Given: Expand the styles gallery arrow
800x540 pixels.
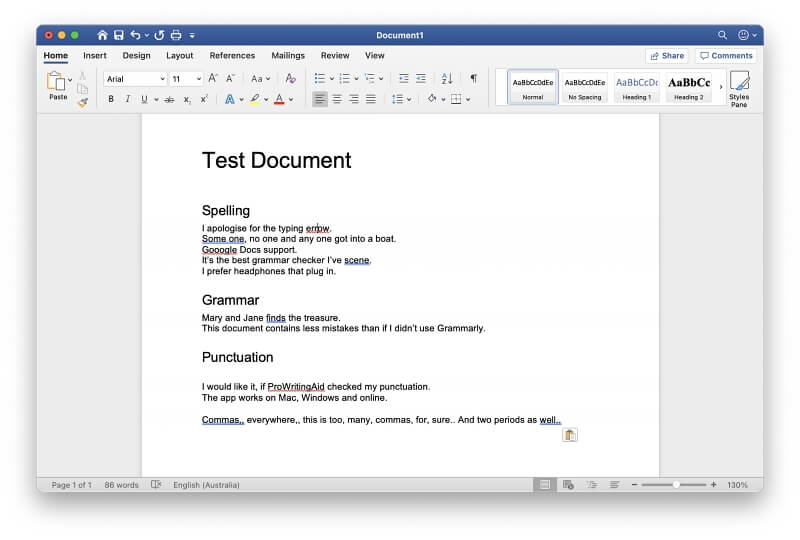Looking at the screenshot, I should (x=721, y=87).
